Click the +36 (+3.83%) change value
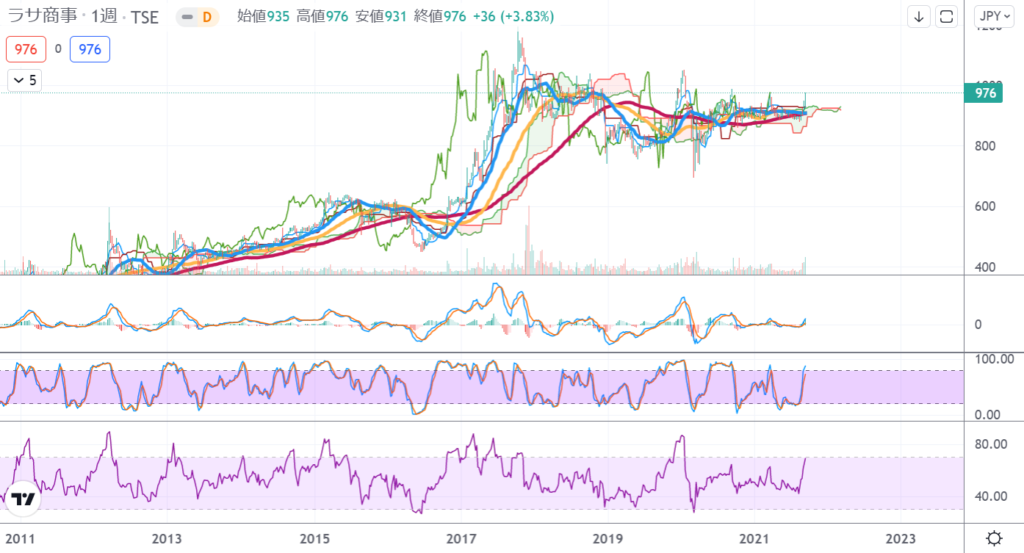1024x553 pixels. pos(513,16)
